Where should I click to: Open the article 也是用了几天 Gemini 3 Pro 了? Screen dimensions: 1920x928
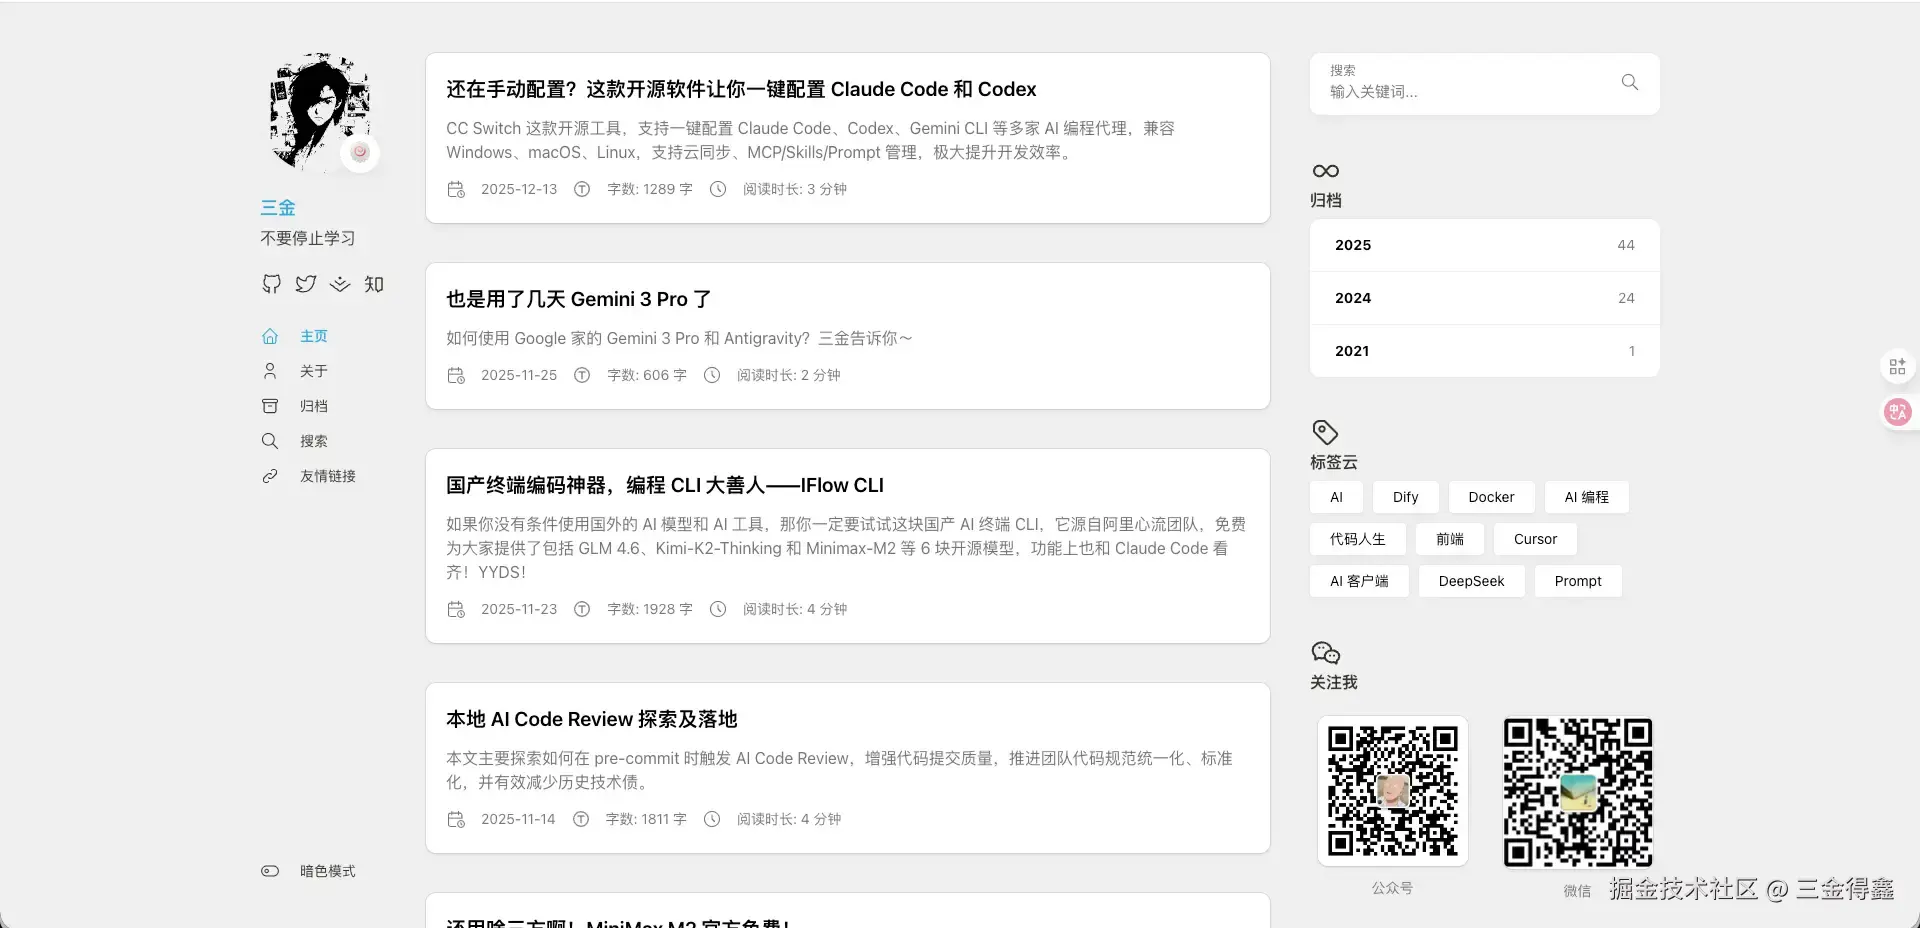point(579,299)
